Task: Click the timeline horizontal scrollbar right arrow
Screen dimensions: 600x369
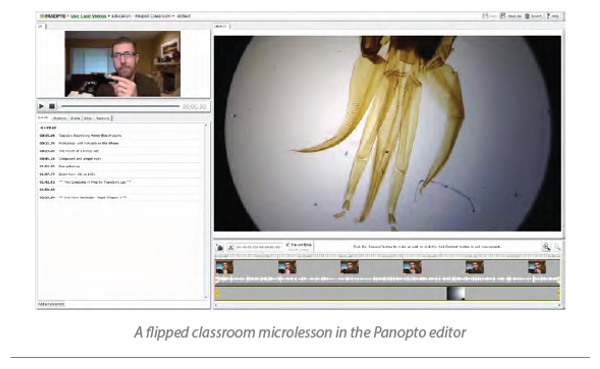Action: coord(559,305)
